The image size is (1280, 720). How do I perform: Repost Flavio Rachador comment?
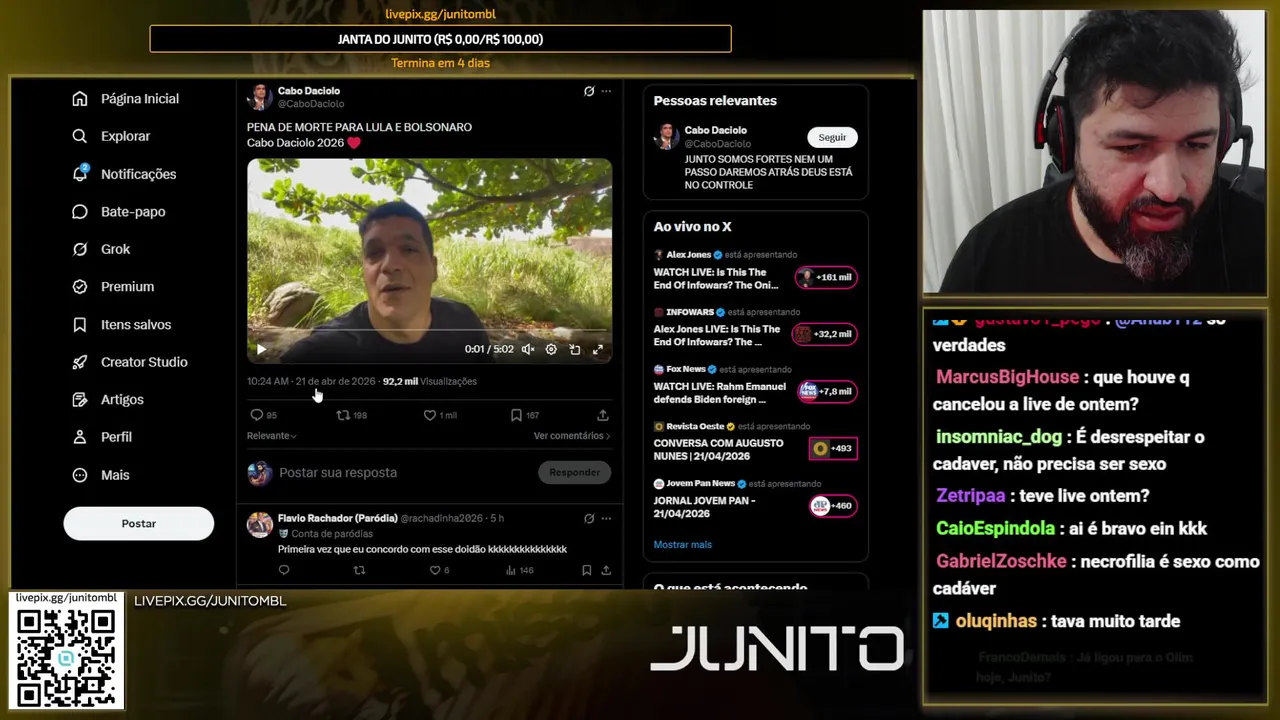point(360,570)
